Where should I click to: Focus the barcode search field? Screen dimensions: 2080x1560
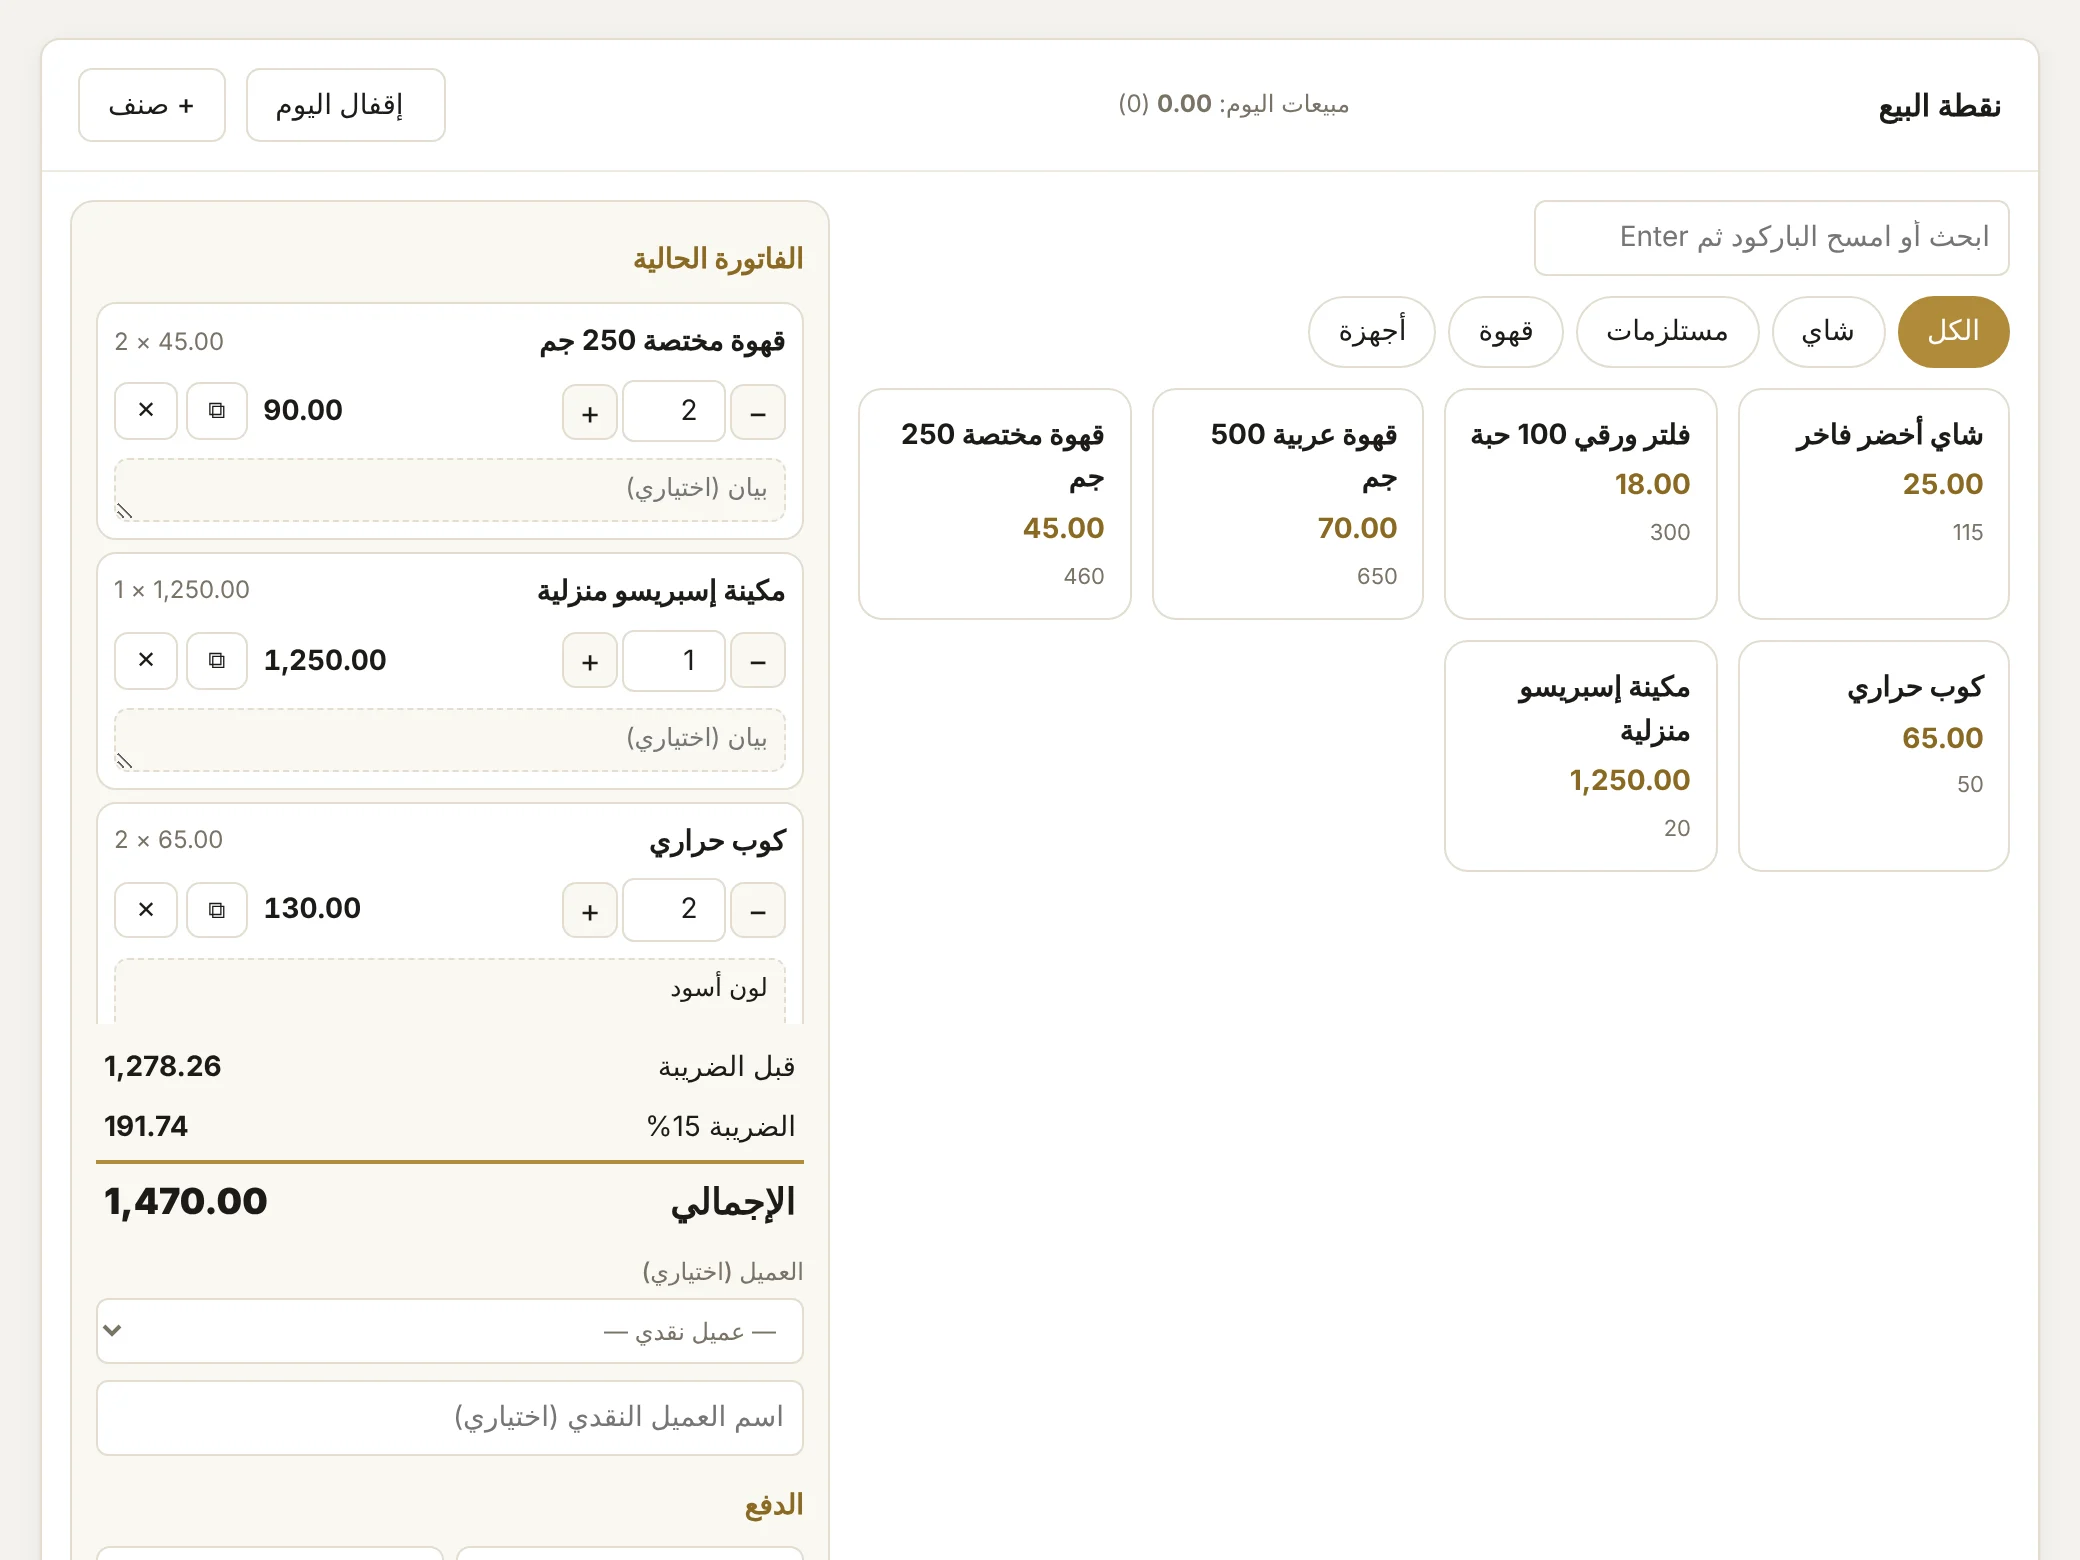pyautogui.click(x=1772, y=238)
